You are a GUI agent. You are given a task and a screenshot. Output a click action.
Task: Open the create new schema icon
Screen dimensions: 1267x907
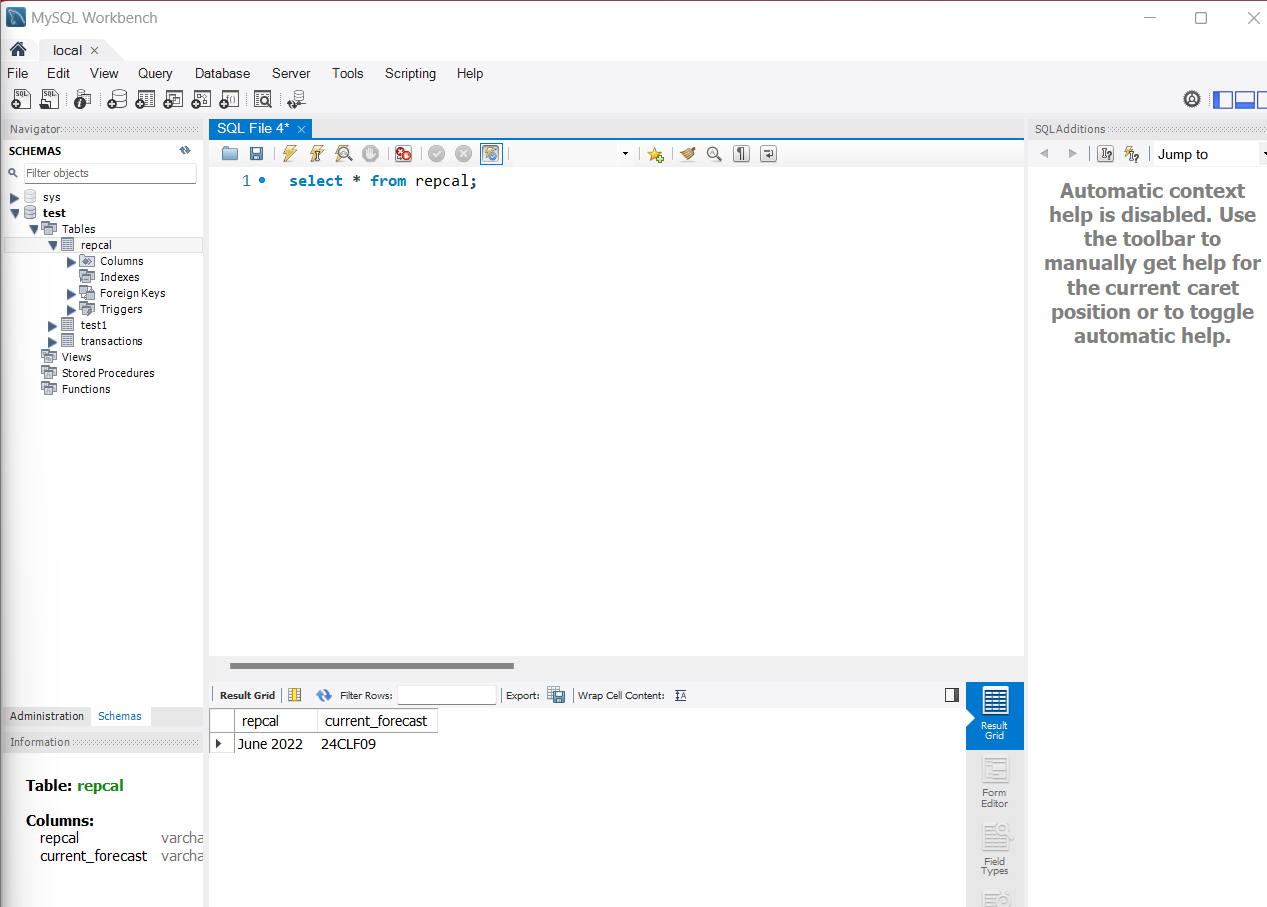coord(117,99)
